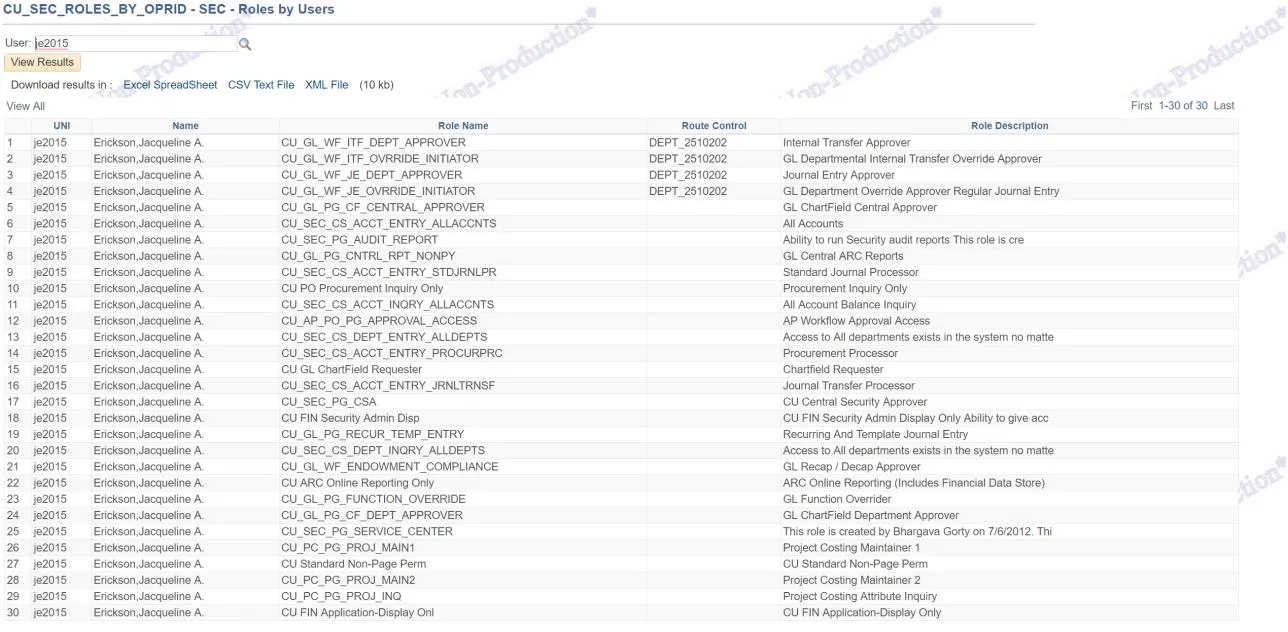This screenshot has width=1288, height=632.
Task: Select role CU_PC_PG_PROJ_MAIN2
Action: [x=348, y=580]
